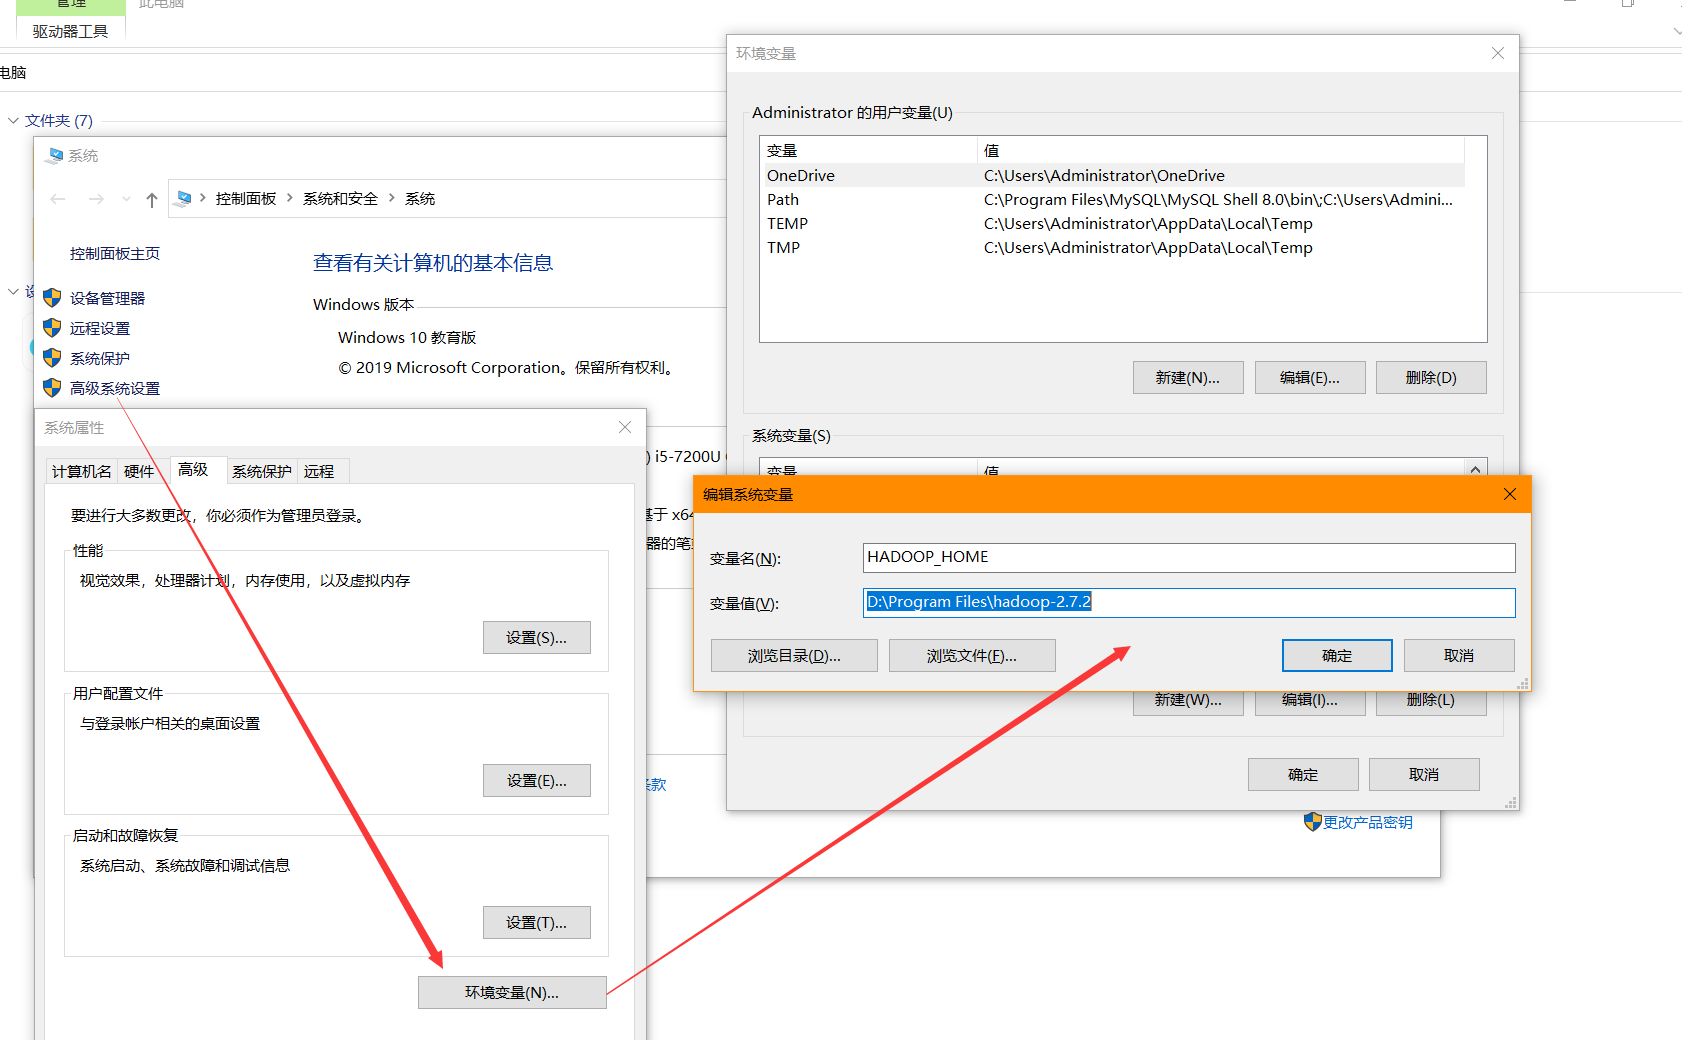The height and width of the screenshot is (1040, 1682).
Task: Switch to 计算机名 tab
Action: point(82,472)
